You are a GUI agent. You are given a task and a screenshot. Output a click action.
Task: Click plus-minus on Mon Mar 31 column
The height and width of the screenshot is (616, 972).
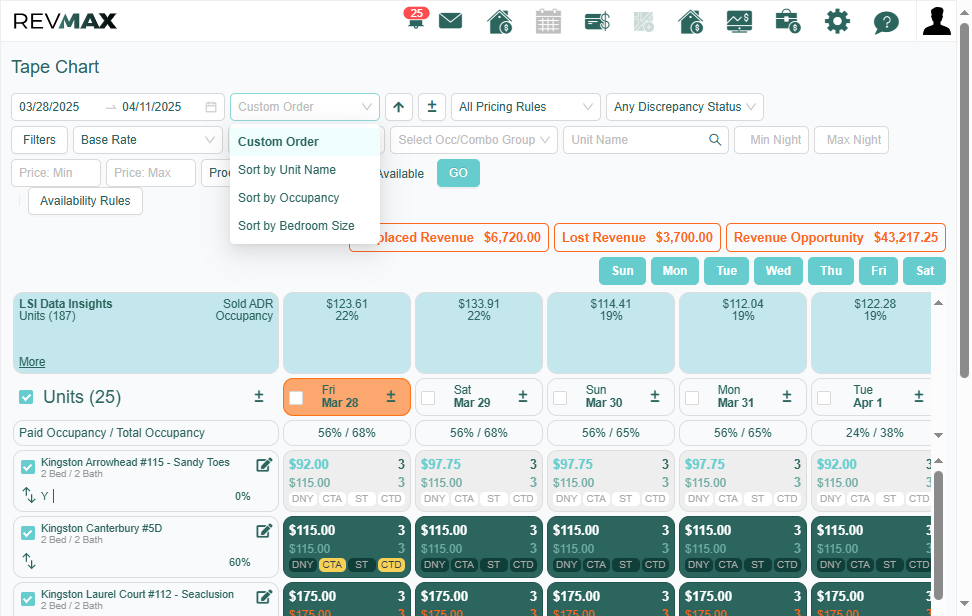[x=787, y=397]
